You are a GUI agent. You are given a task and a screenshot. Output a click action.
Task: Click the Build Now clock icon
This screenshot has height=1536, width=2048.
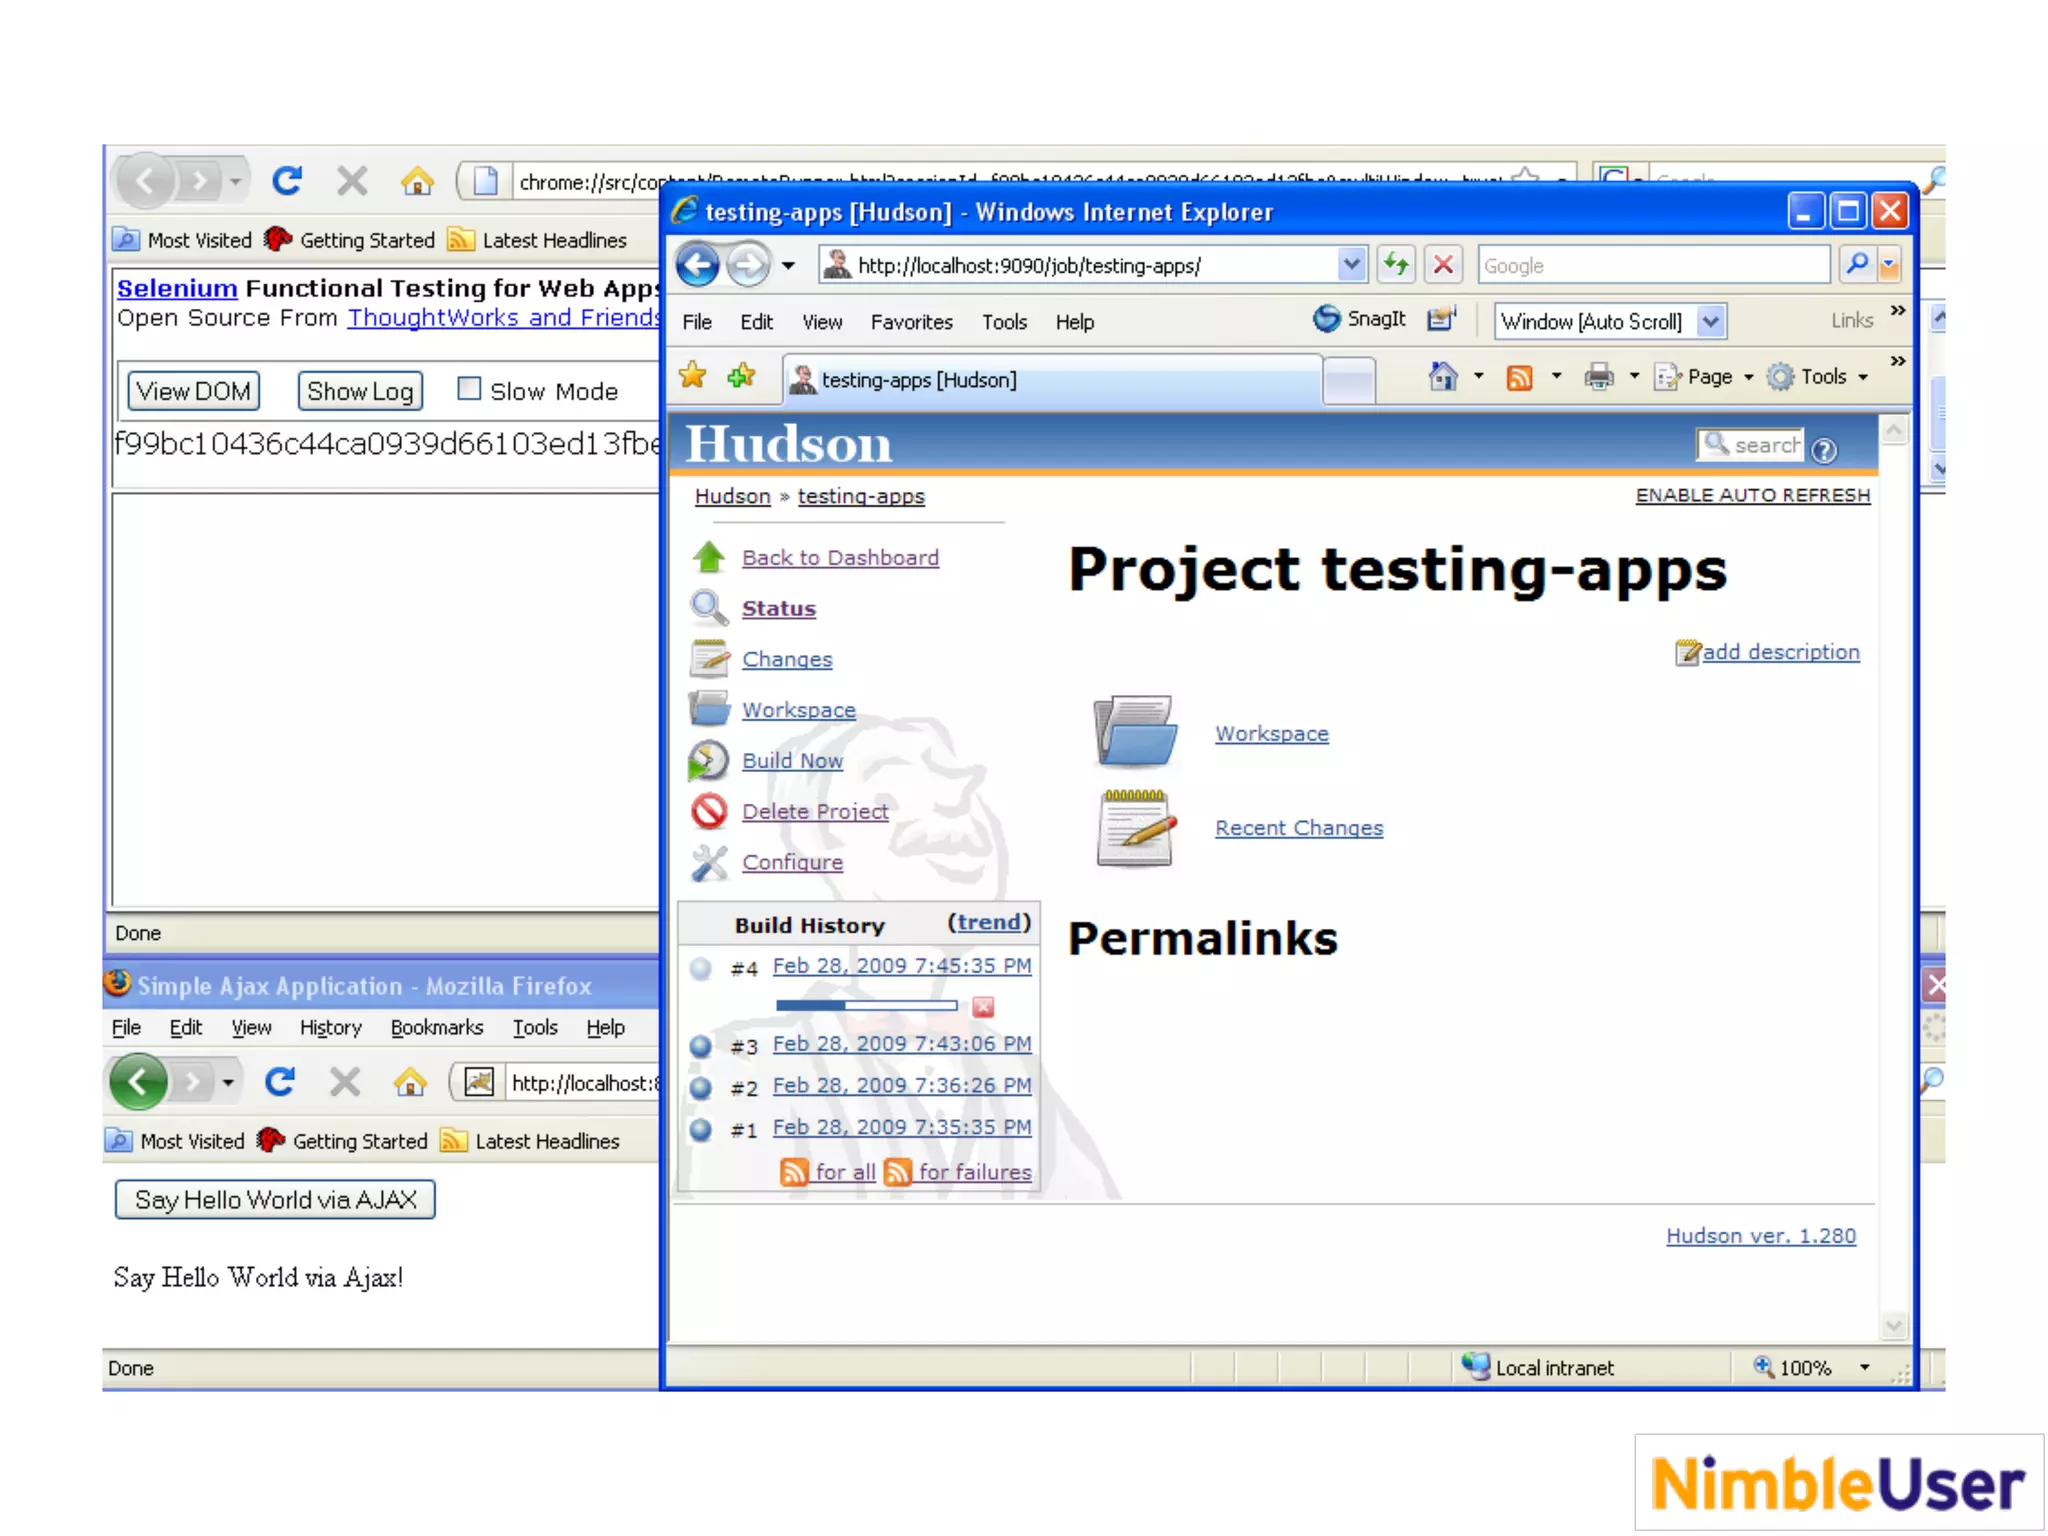pos(708,761)
